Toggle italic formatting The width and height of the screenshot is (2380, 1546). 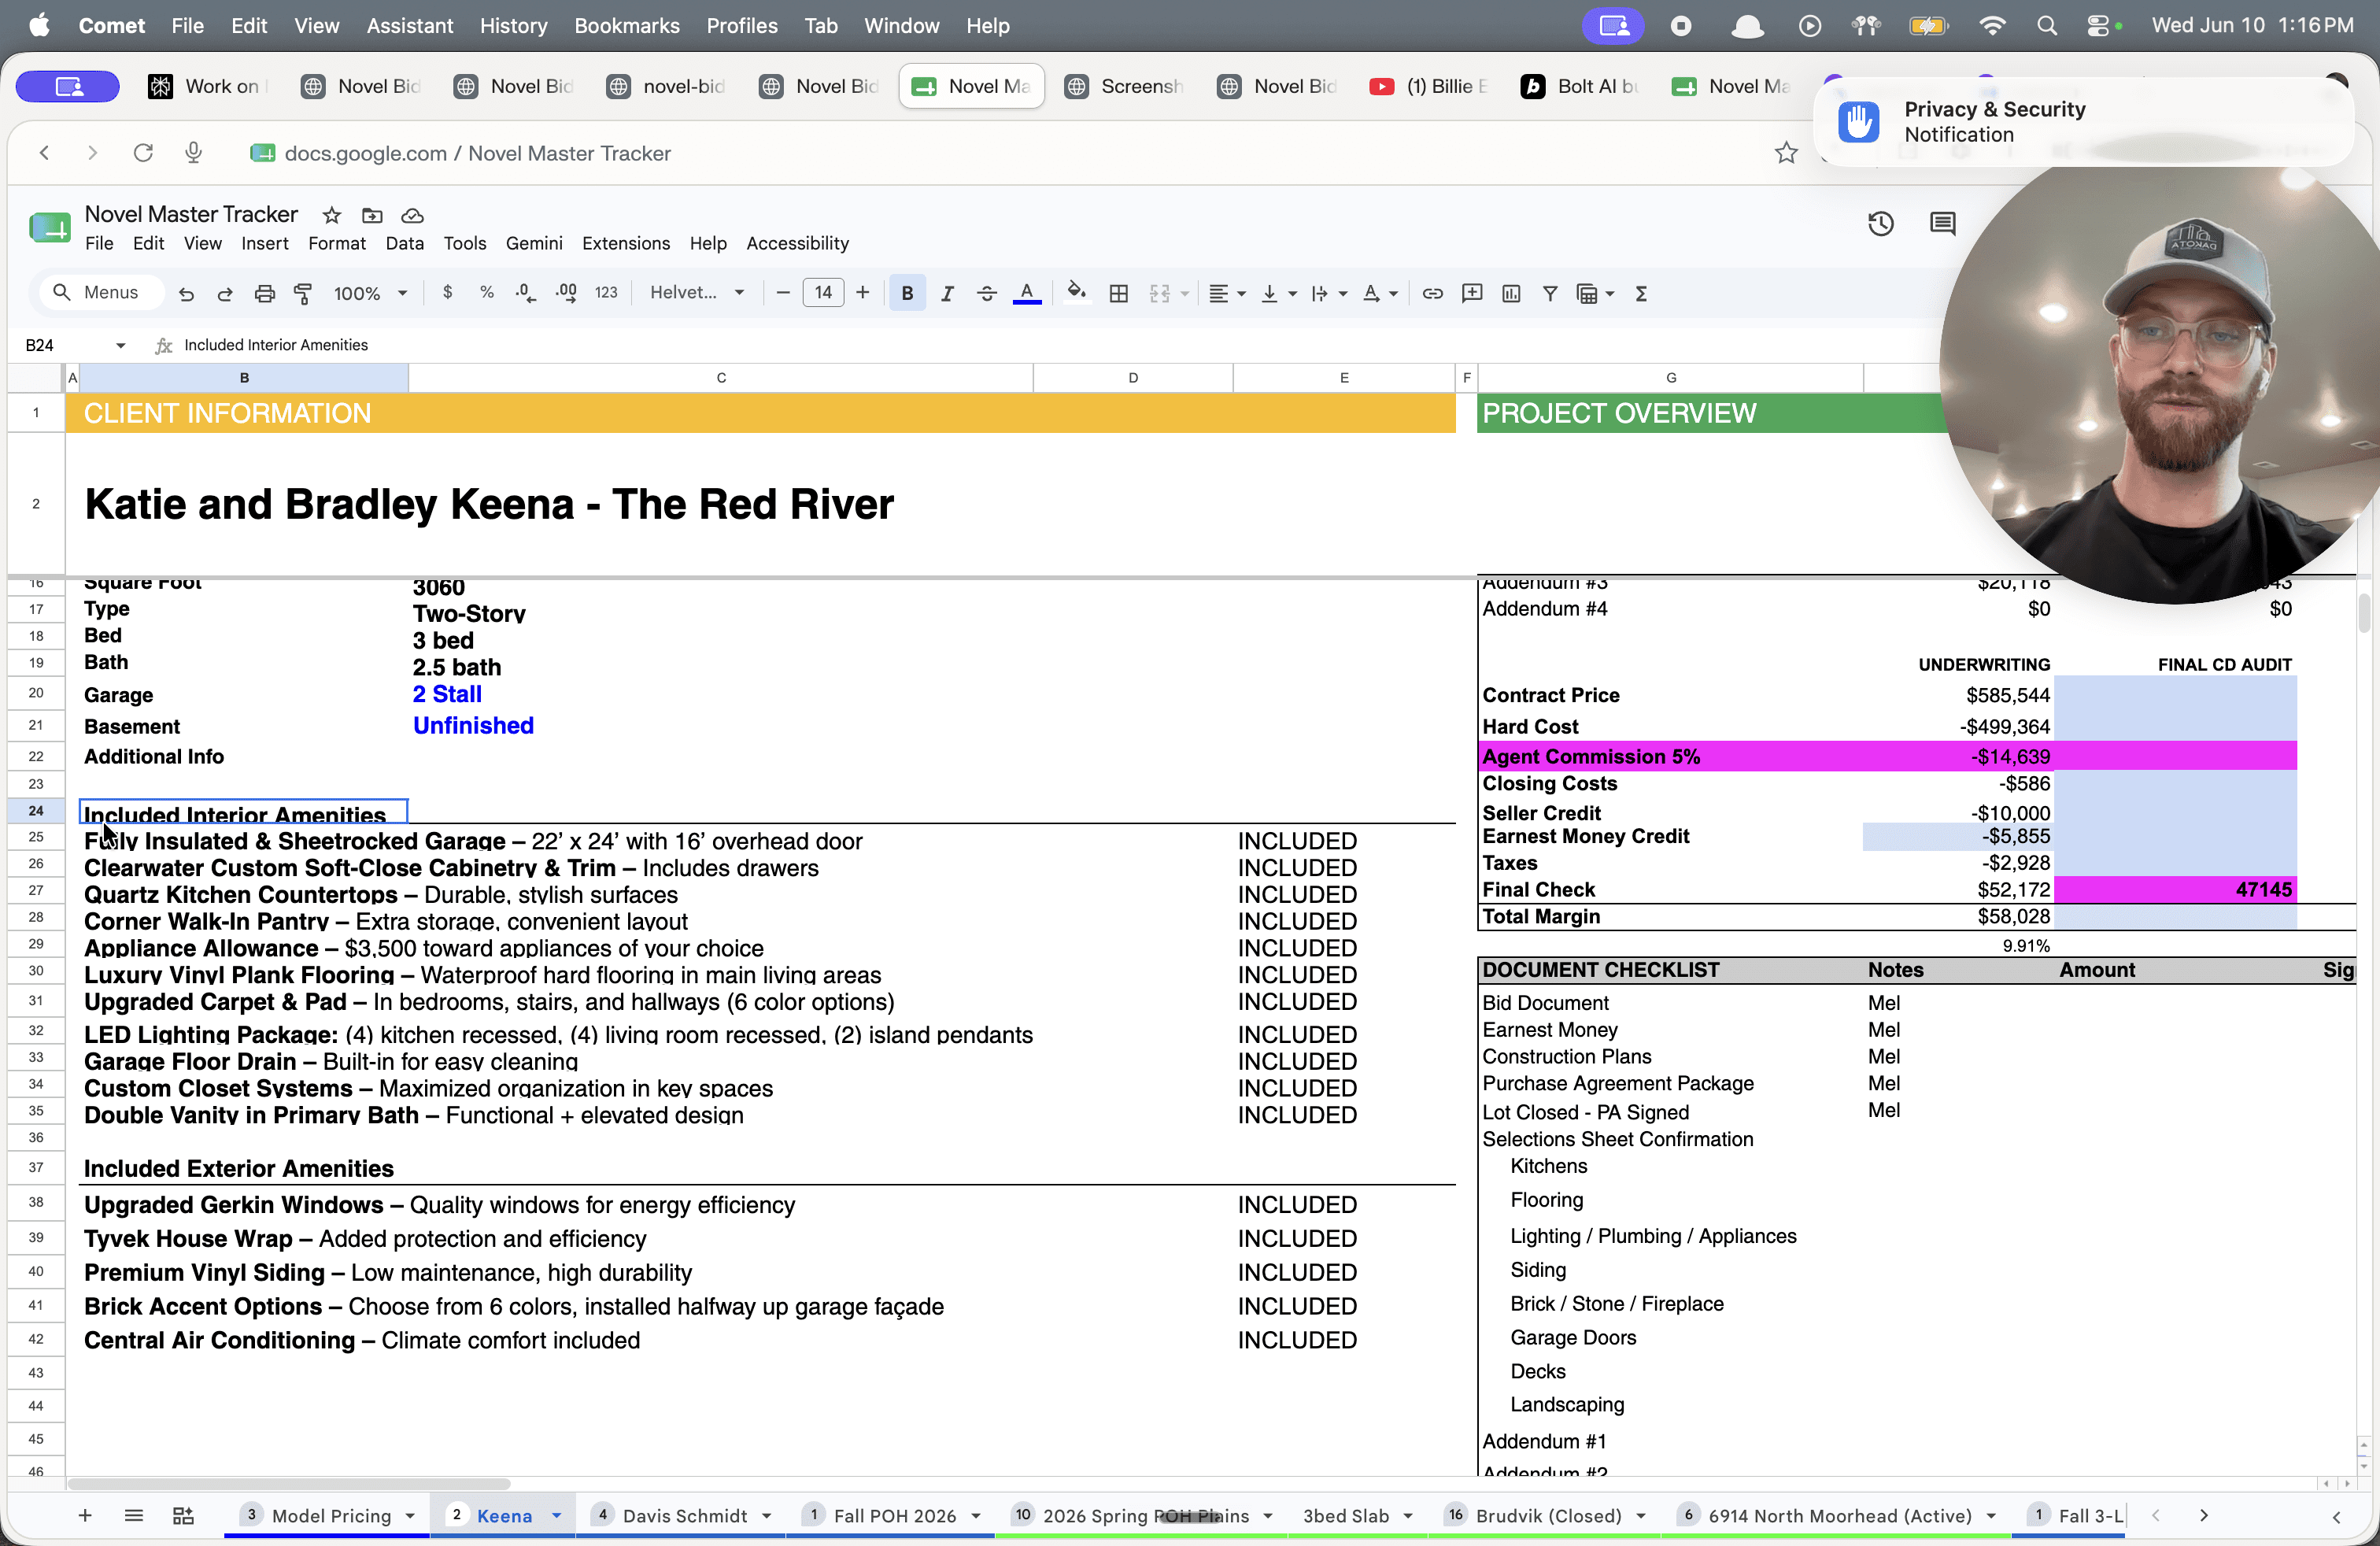[947, 293]
